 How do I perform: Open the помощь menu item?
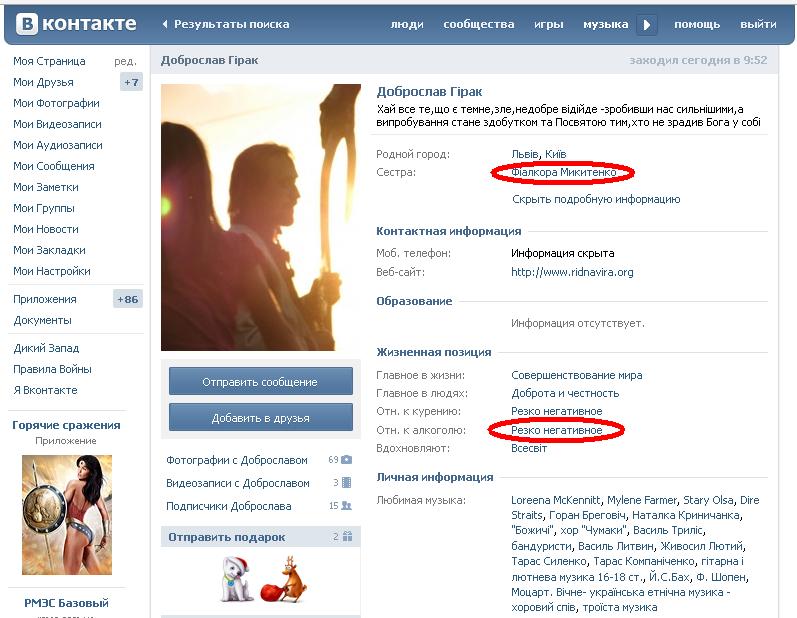(x=697, y=24)
